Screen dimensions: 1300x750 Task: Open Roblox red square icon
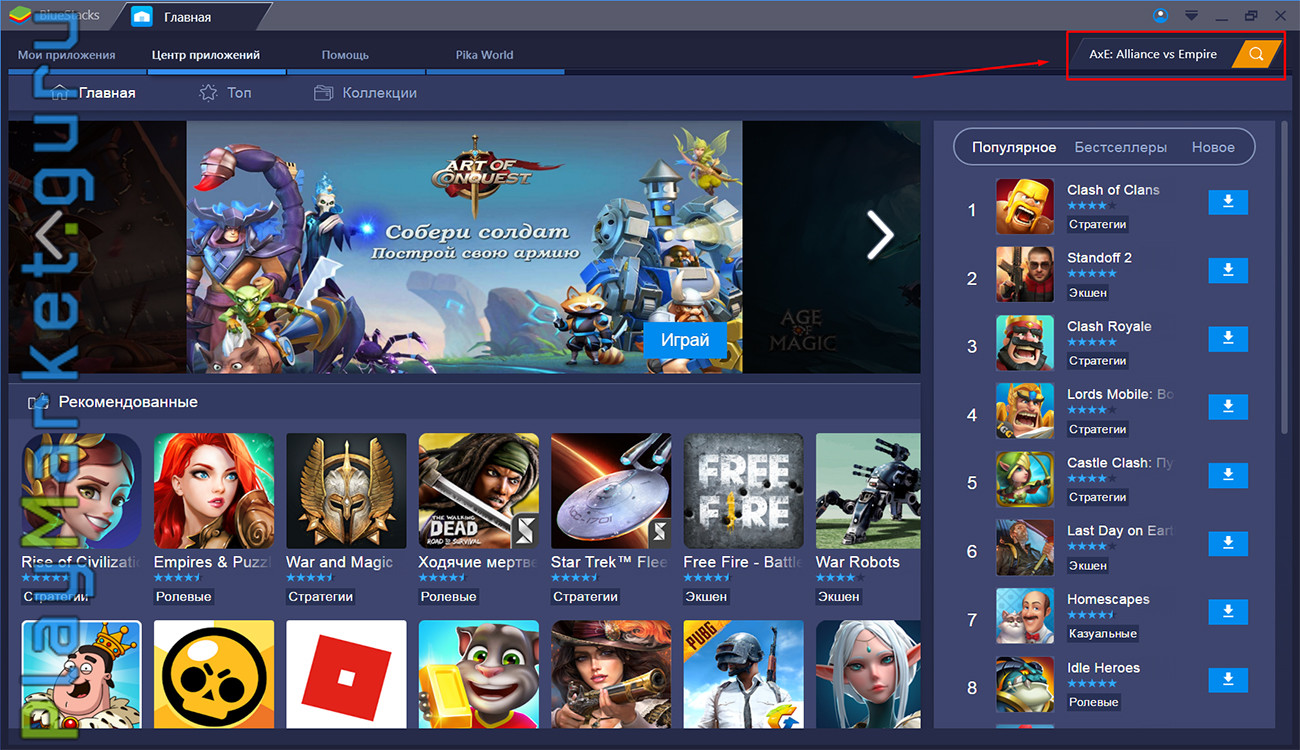(x=346, y=674)
